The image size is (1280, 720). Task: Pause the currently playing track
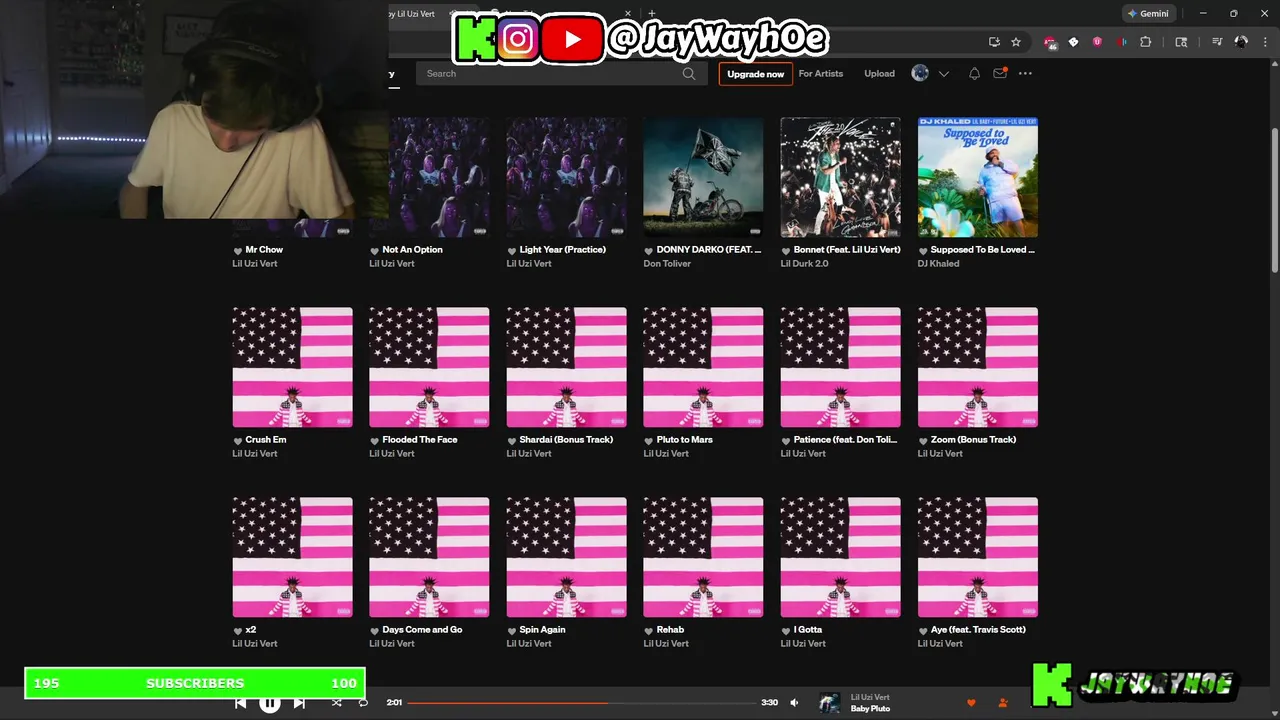click(x=270, y=703)
